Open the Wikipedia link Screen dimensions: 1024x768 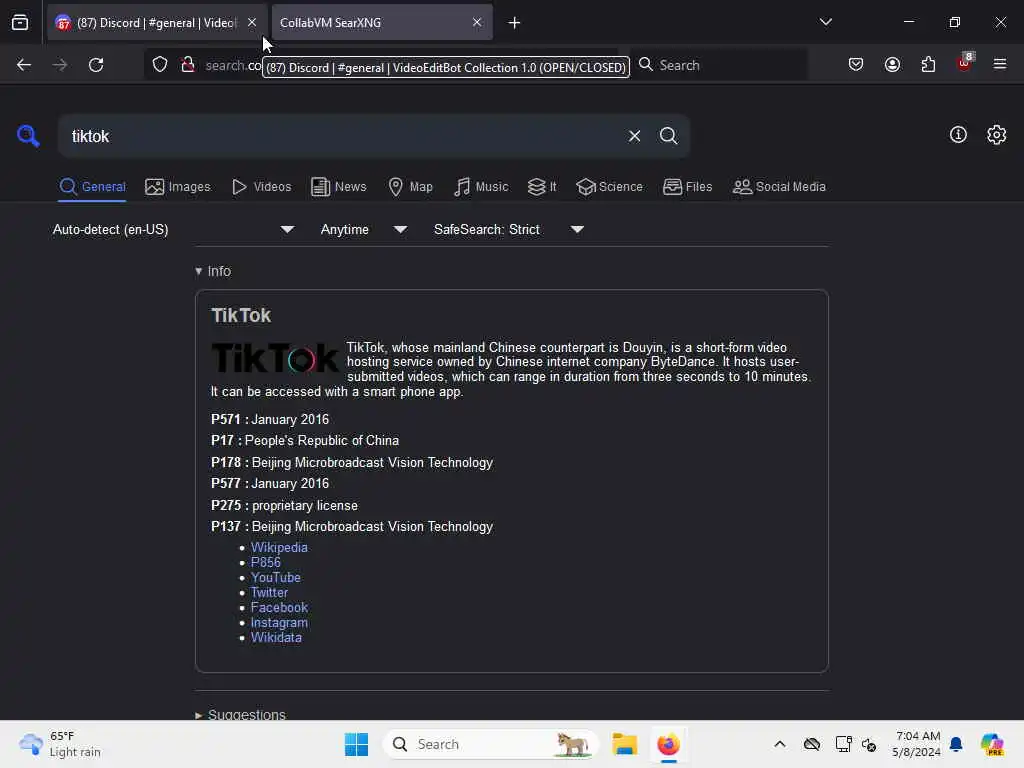coord(279,547)
